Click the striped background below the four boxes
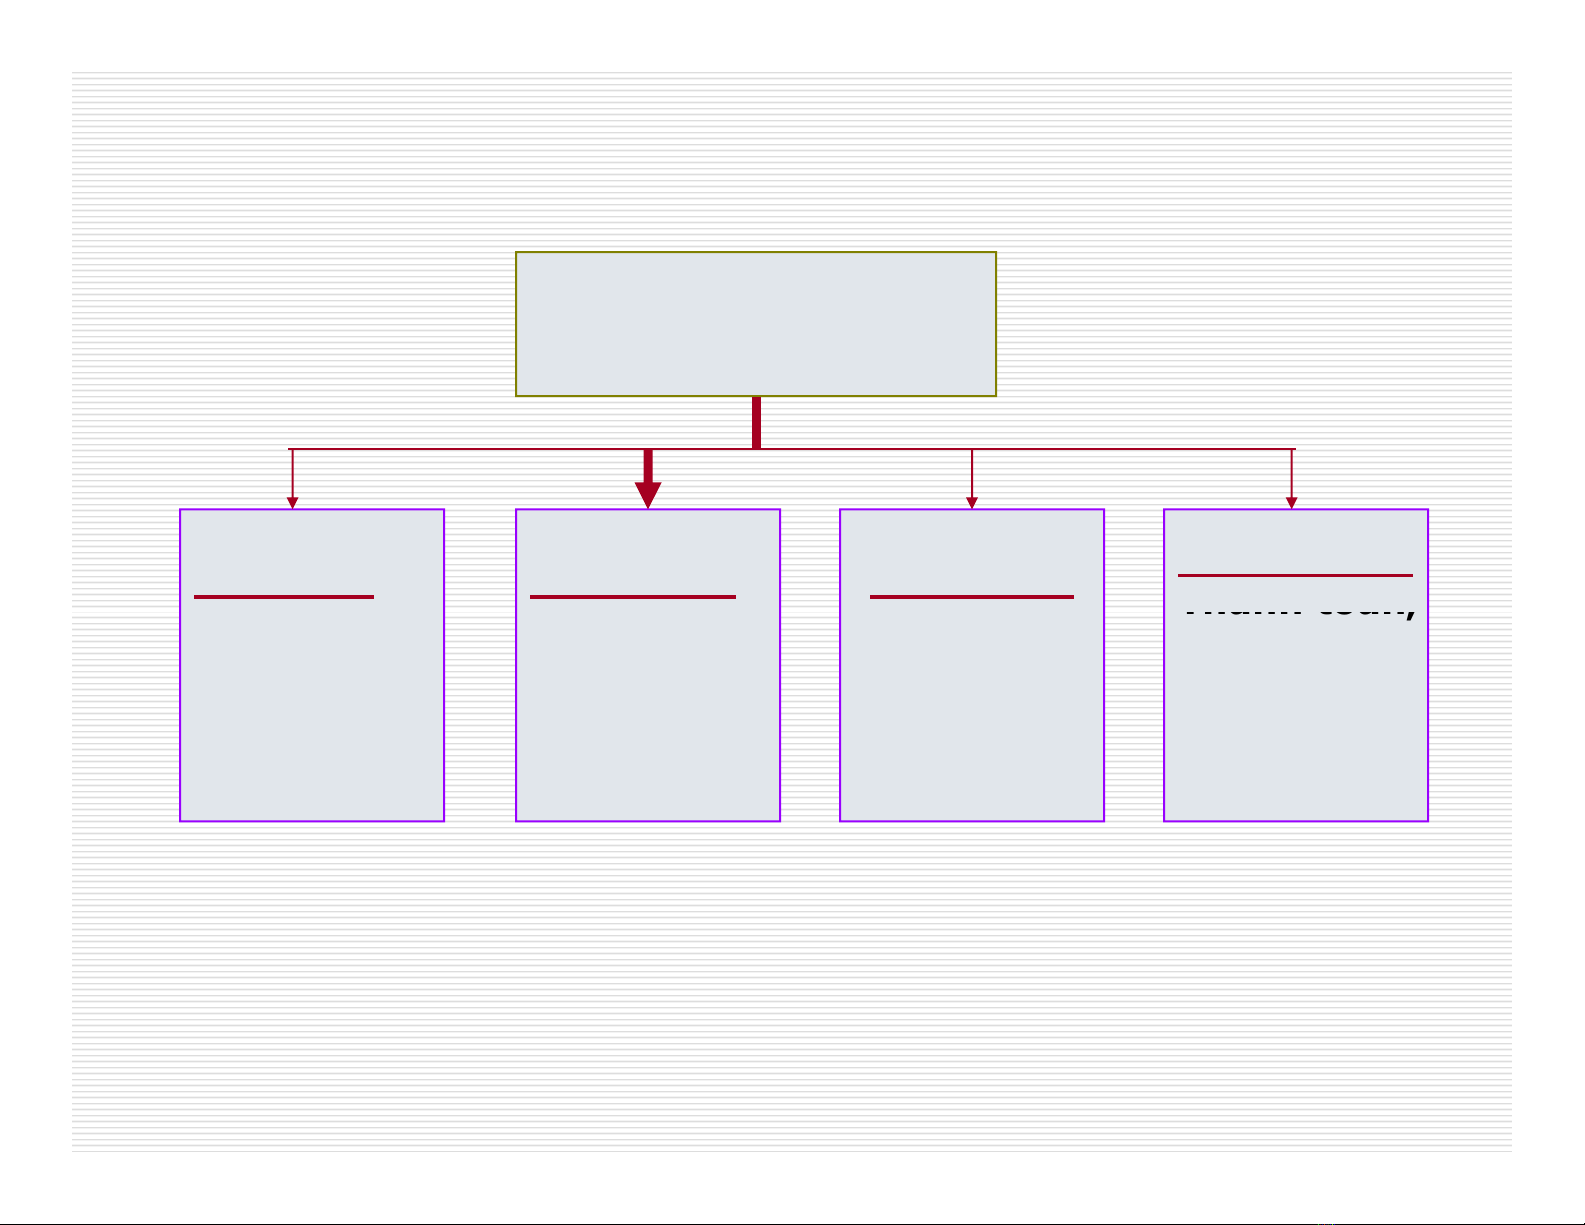 tap(790, 980)
